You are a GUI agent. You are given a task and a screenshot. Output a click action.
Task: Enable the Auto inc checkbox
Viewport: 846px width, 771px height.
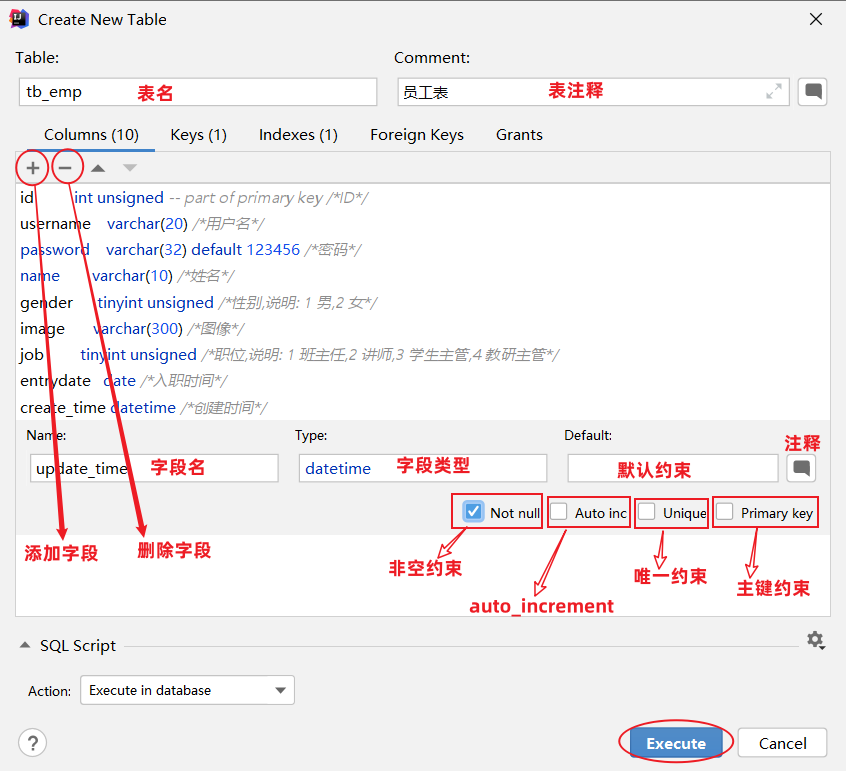[559, 512]
